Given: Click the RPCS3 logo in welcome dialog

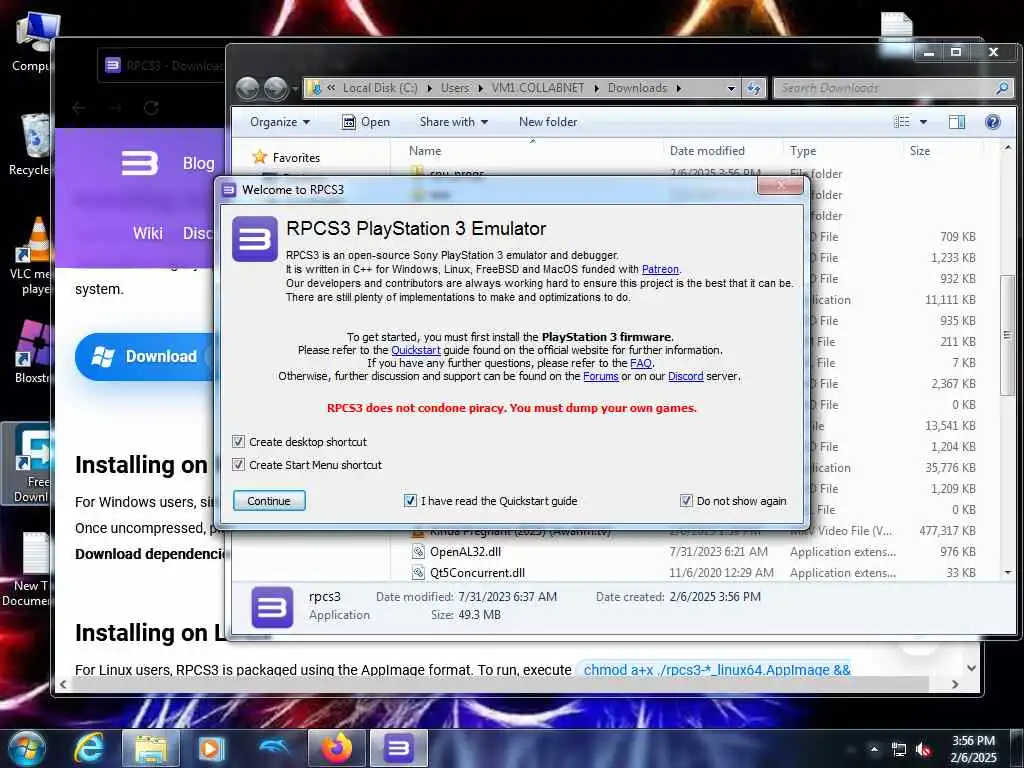Looking at the screenshot, I should 255,239.
